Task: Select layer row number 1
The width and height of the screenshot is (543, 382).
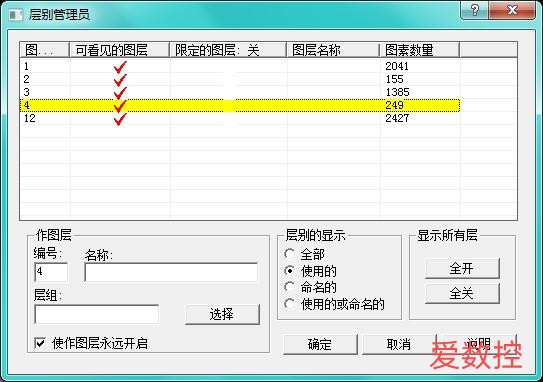Action: [x=240, y=66]
